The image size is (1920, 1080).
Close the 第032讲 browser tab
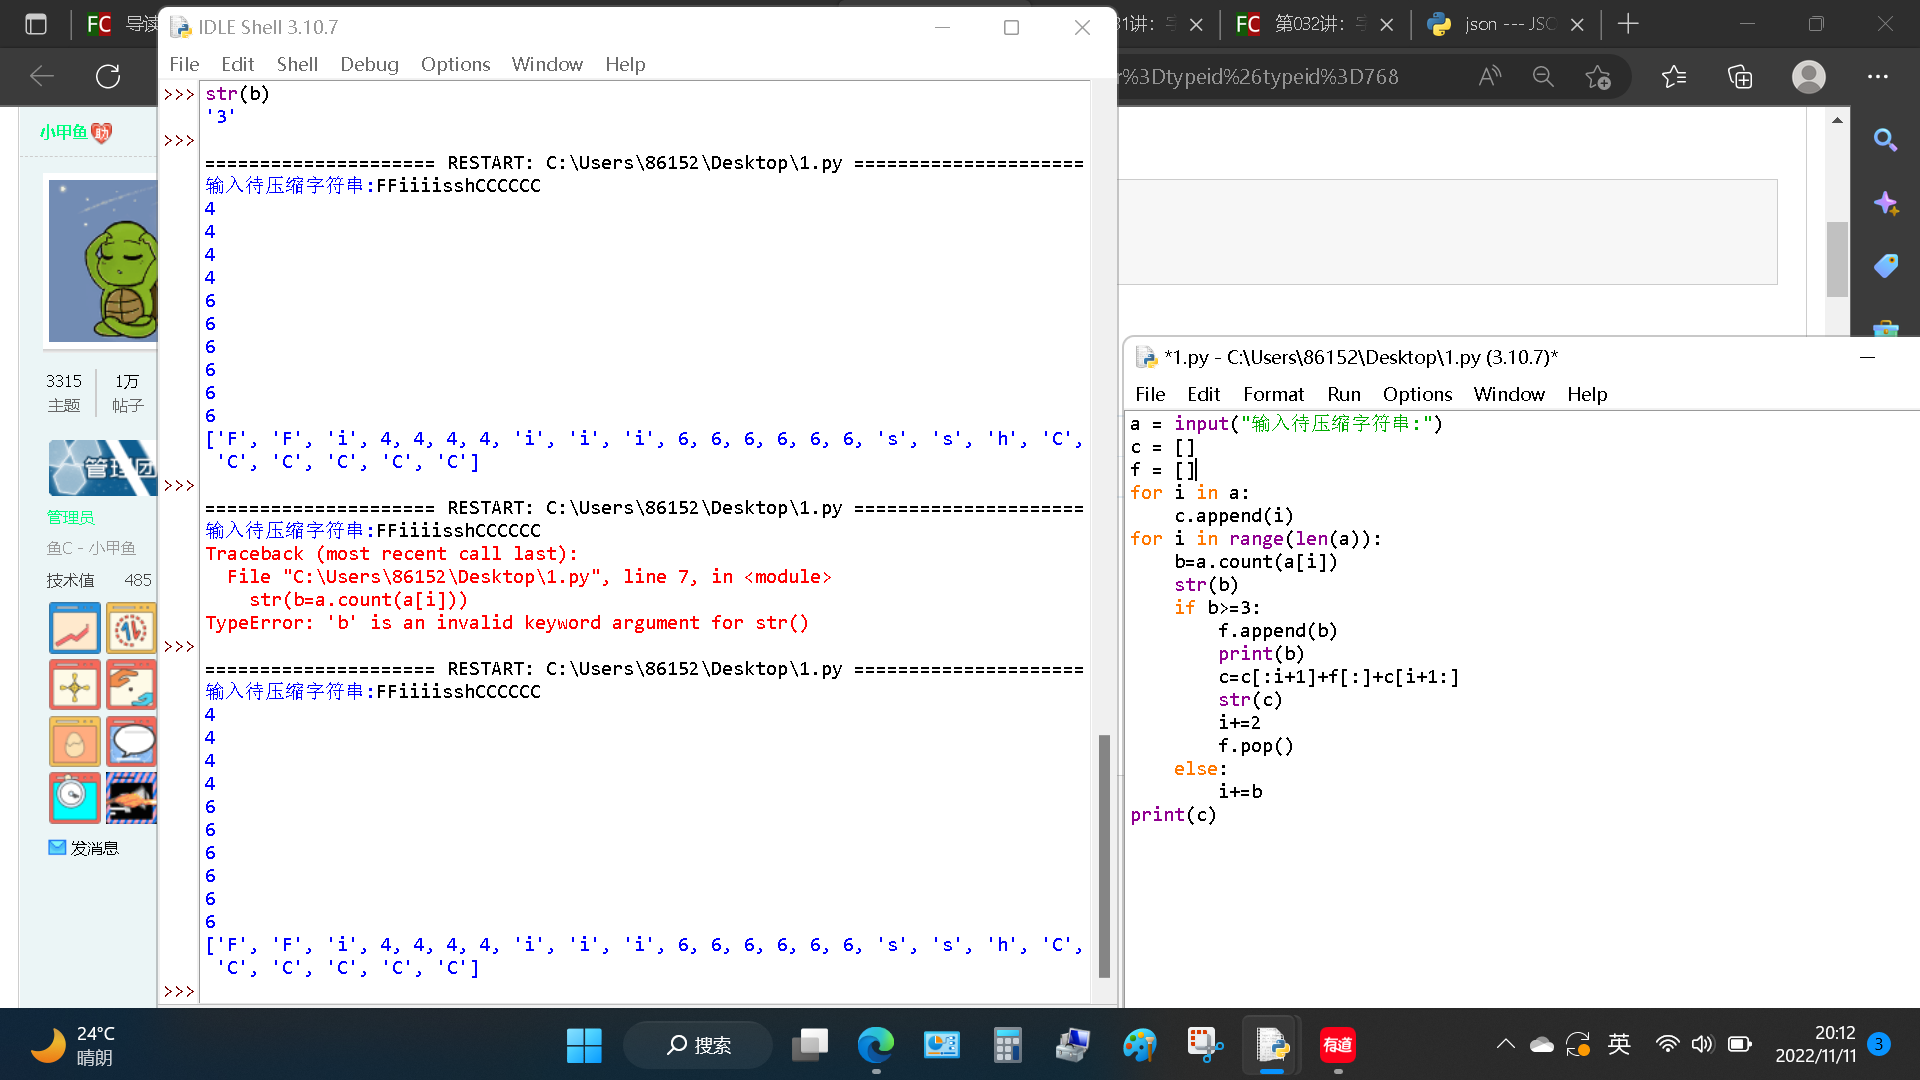tap(1386, 25)
